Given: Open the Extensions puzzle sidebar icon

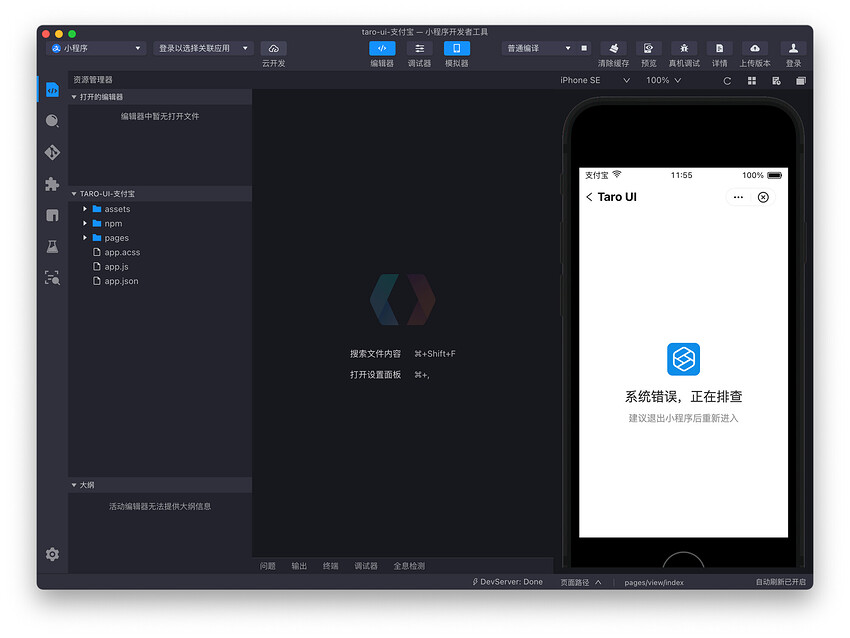Looking at the screenshot, I should [53, 184].
